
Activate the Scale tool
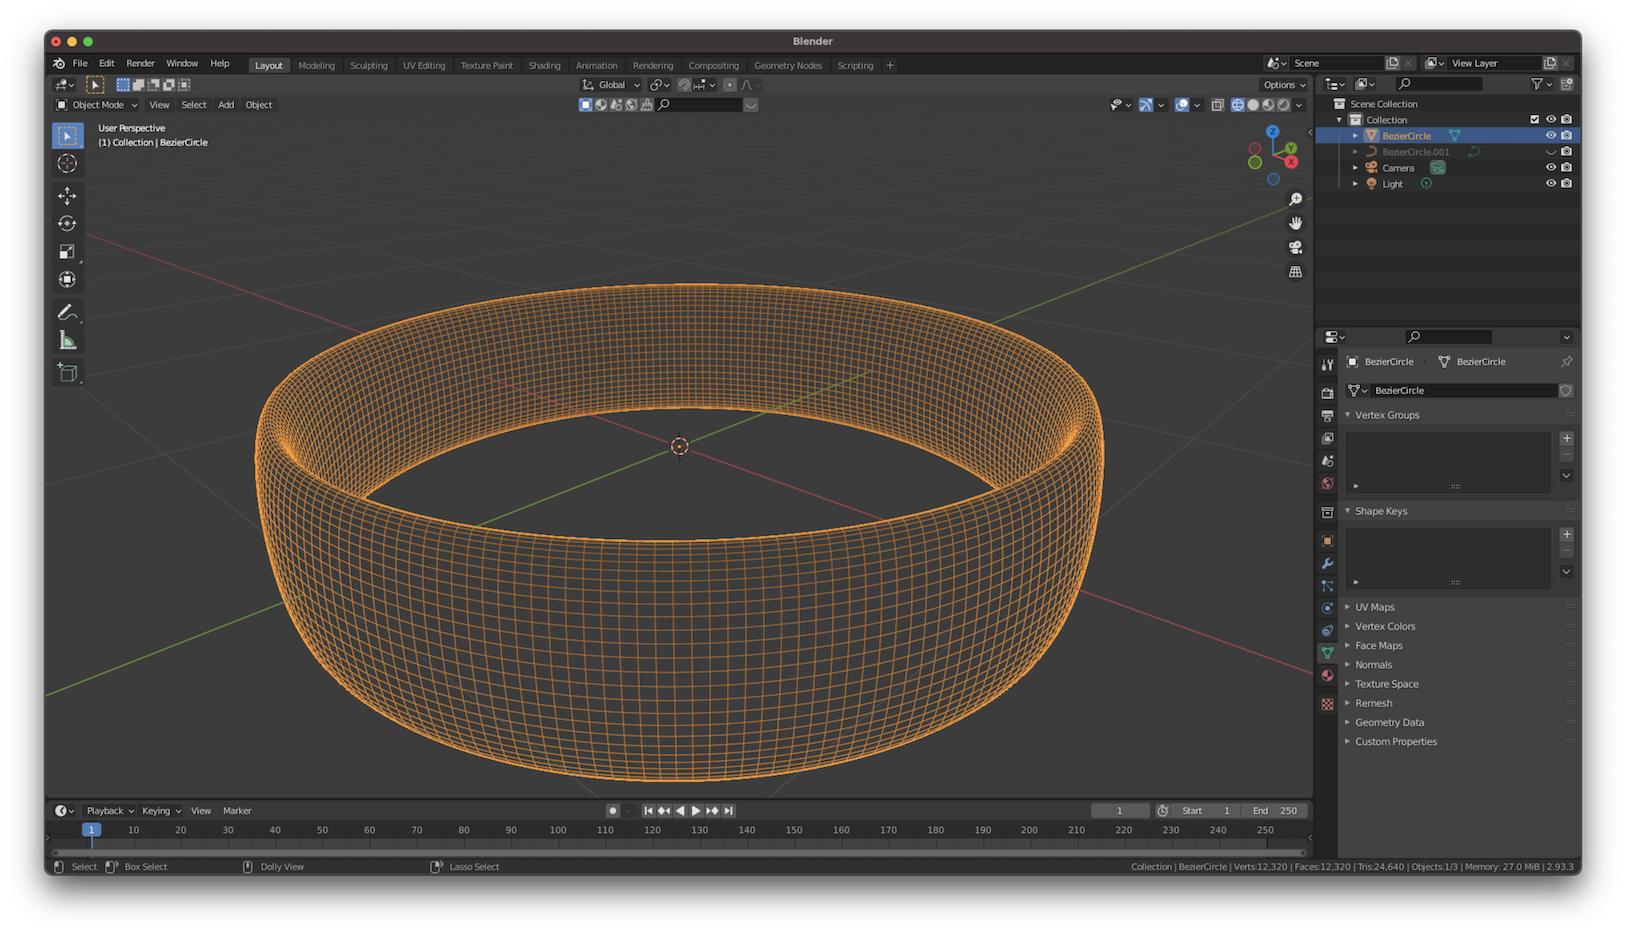click(x=67, y=252)
